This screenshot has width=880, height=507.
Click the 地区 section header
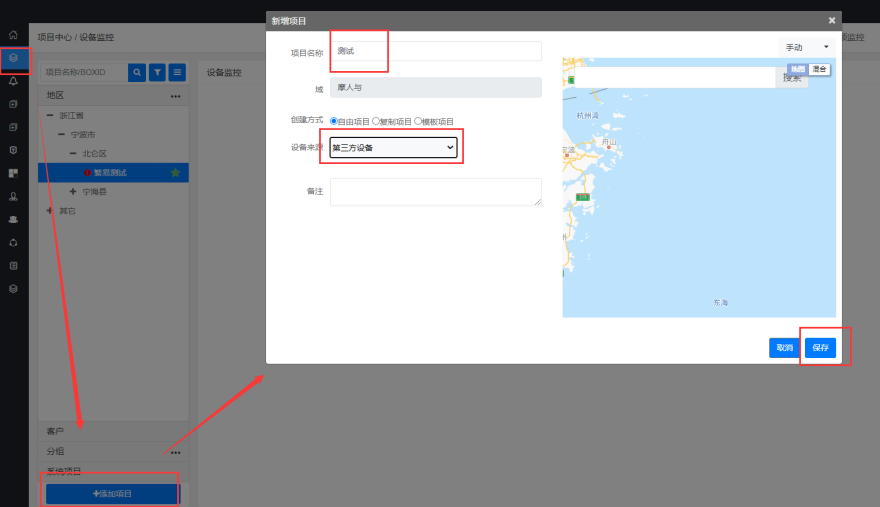click(113, 95)
